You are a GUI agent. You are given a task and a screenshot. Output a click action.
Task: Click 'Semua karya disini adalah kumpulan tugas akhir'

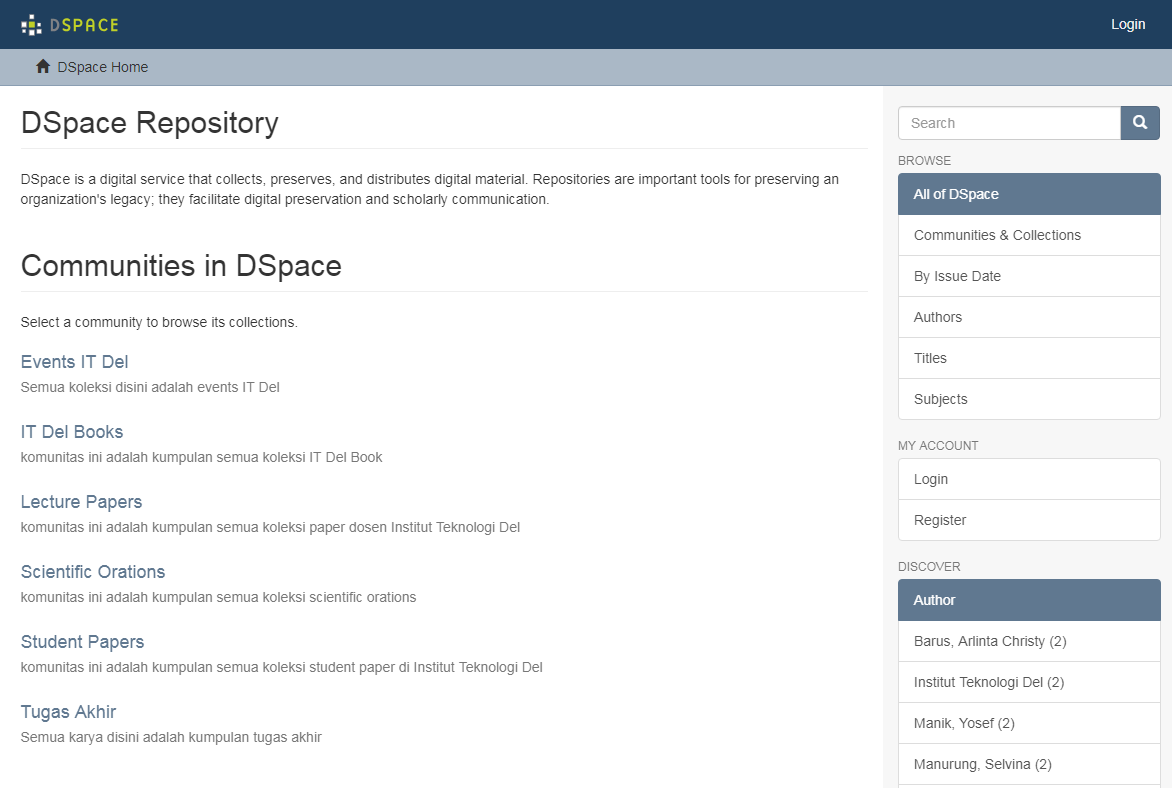(x=170, y=738)
